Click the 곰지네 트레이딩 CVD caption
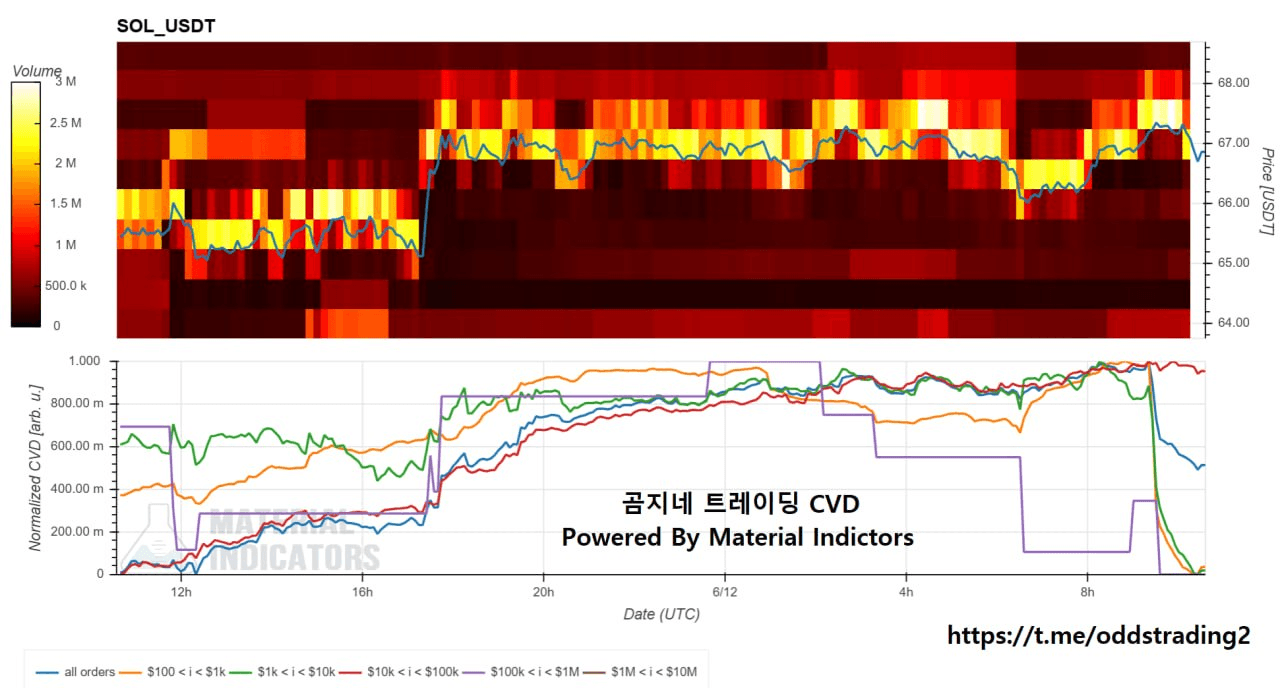The width and height of the screenshot is (1280, 688). pos(740,503)
